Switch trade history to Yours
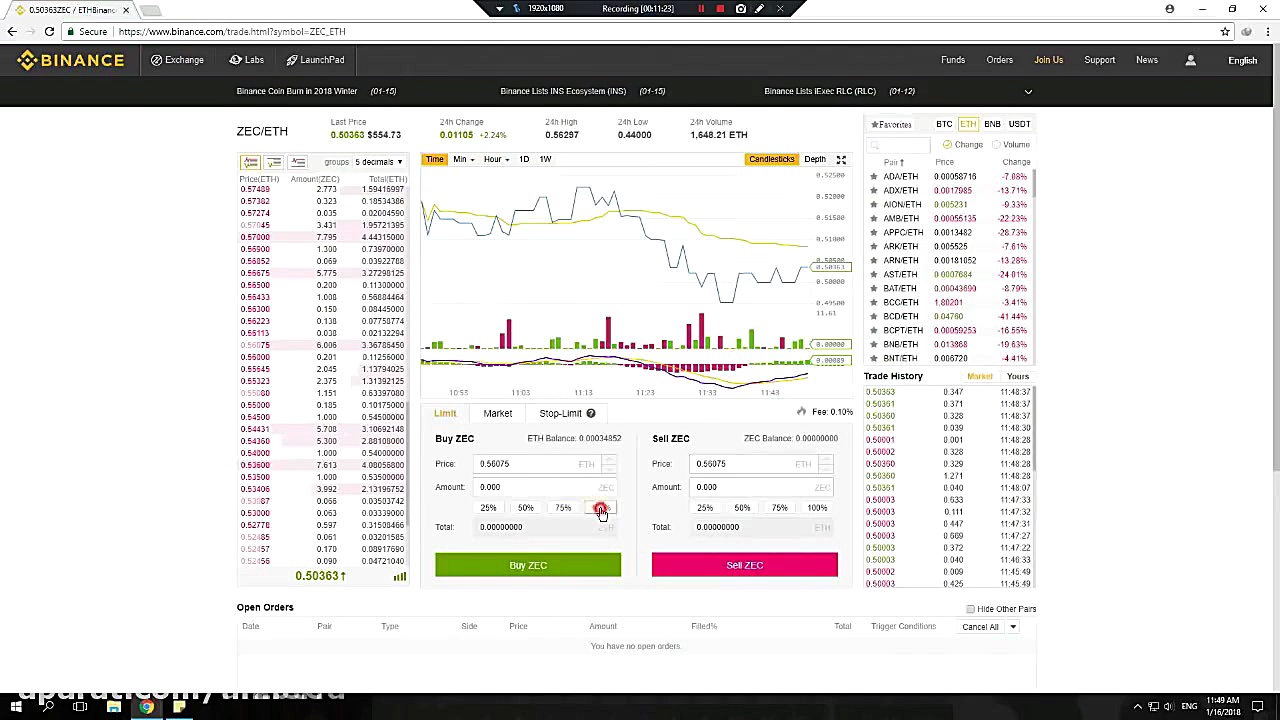The height and width of the screenshot is (720, 1280). coord(1017,376)
